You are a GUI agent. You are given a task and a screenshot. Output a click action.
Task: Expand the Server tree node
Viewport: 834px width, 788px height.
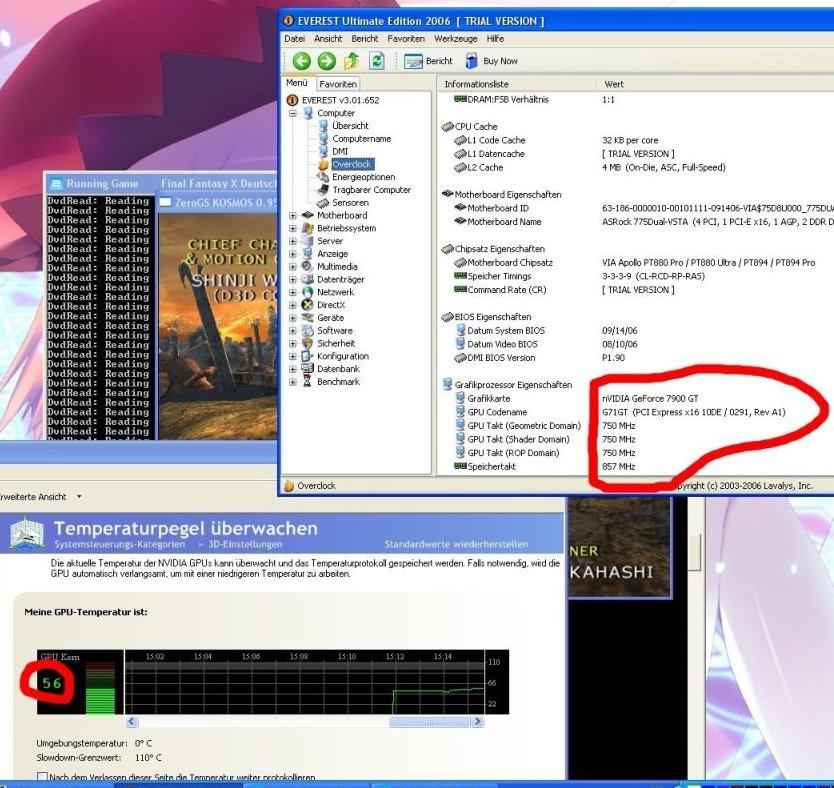point(293,241)
